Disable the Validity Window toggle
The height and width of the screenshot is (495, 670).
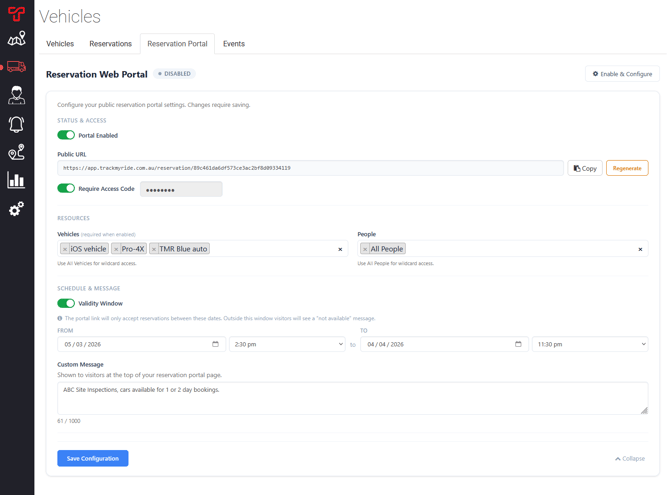coord(66,303)
